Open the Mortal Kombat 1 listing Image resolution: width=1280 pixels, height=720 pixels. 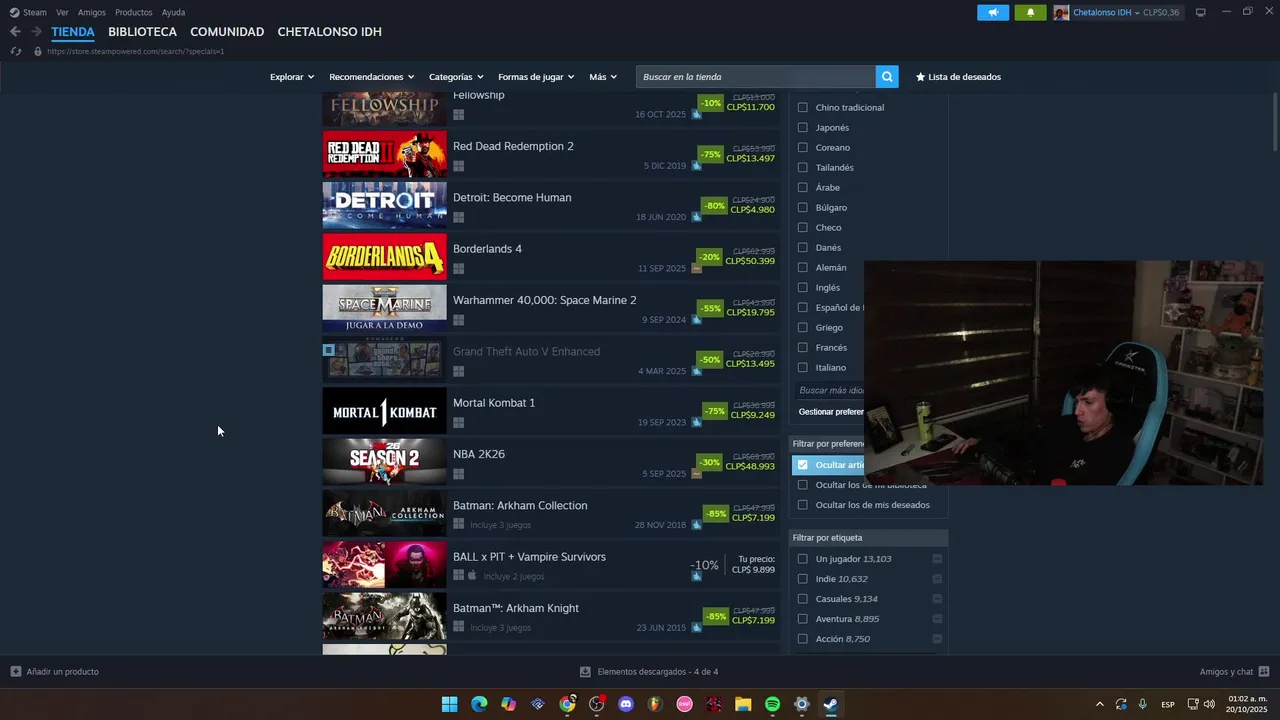pos(551,410)
